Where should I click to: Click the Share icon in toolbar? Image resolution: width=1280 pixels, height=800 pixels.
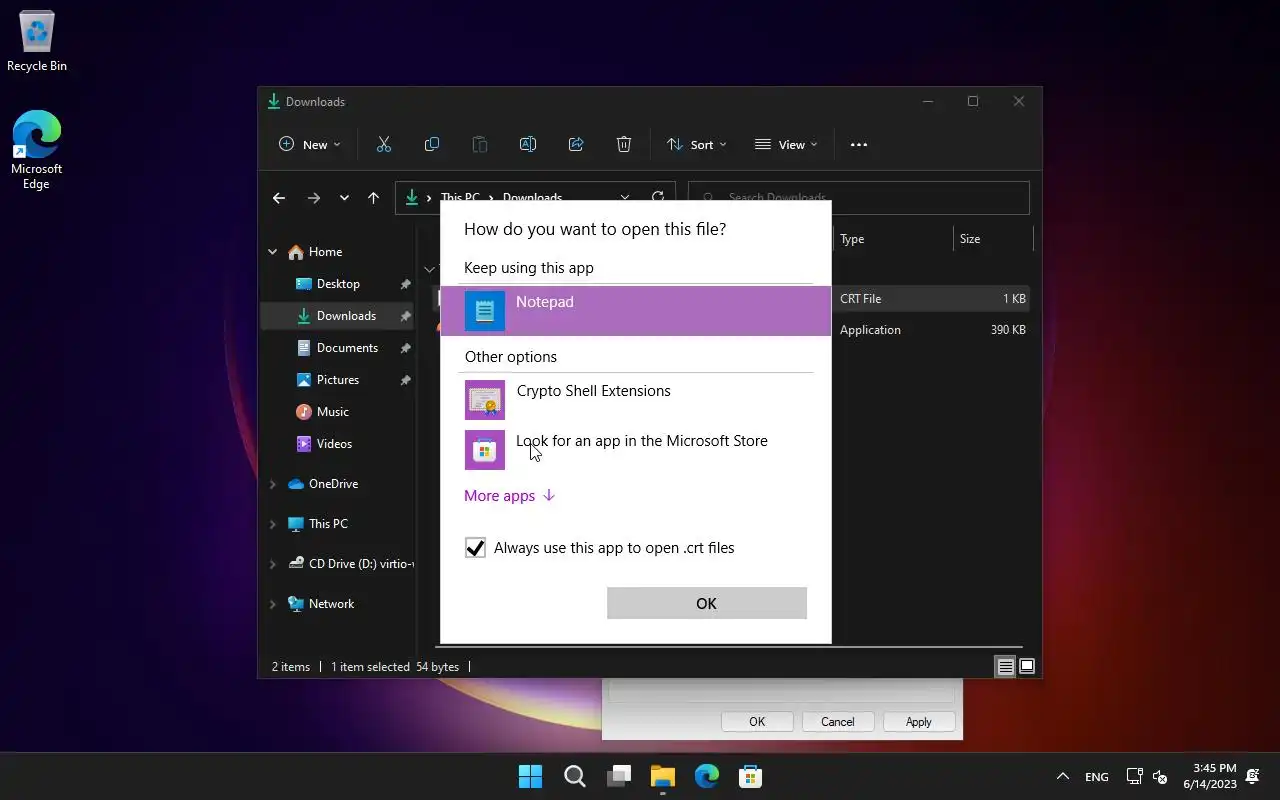576,145
